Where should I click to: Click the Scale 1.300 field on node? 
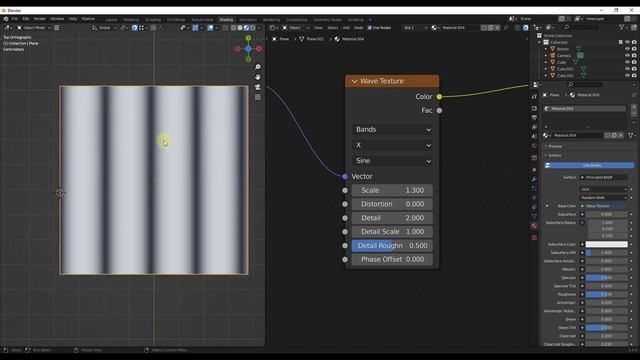pos(392,190)
